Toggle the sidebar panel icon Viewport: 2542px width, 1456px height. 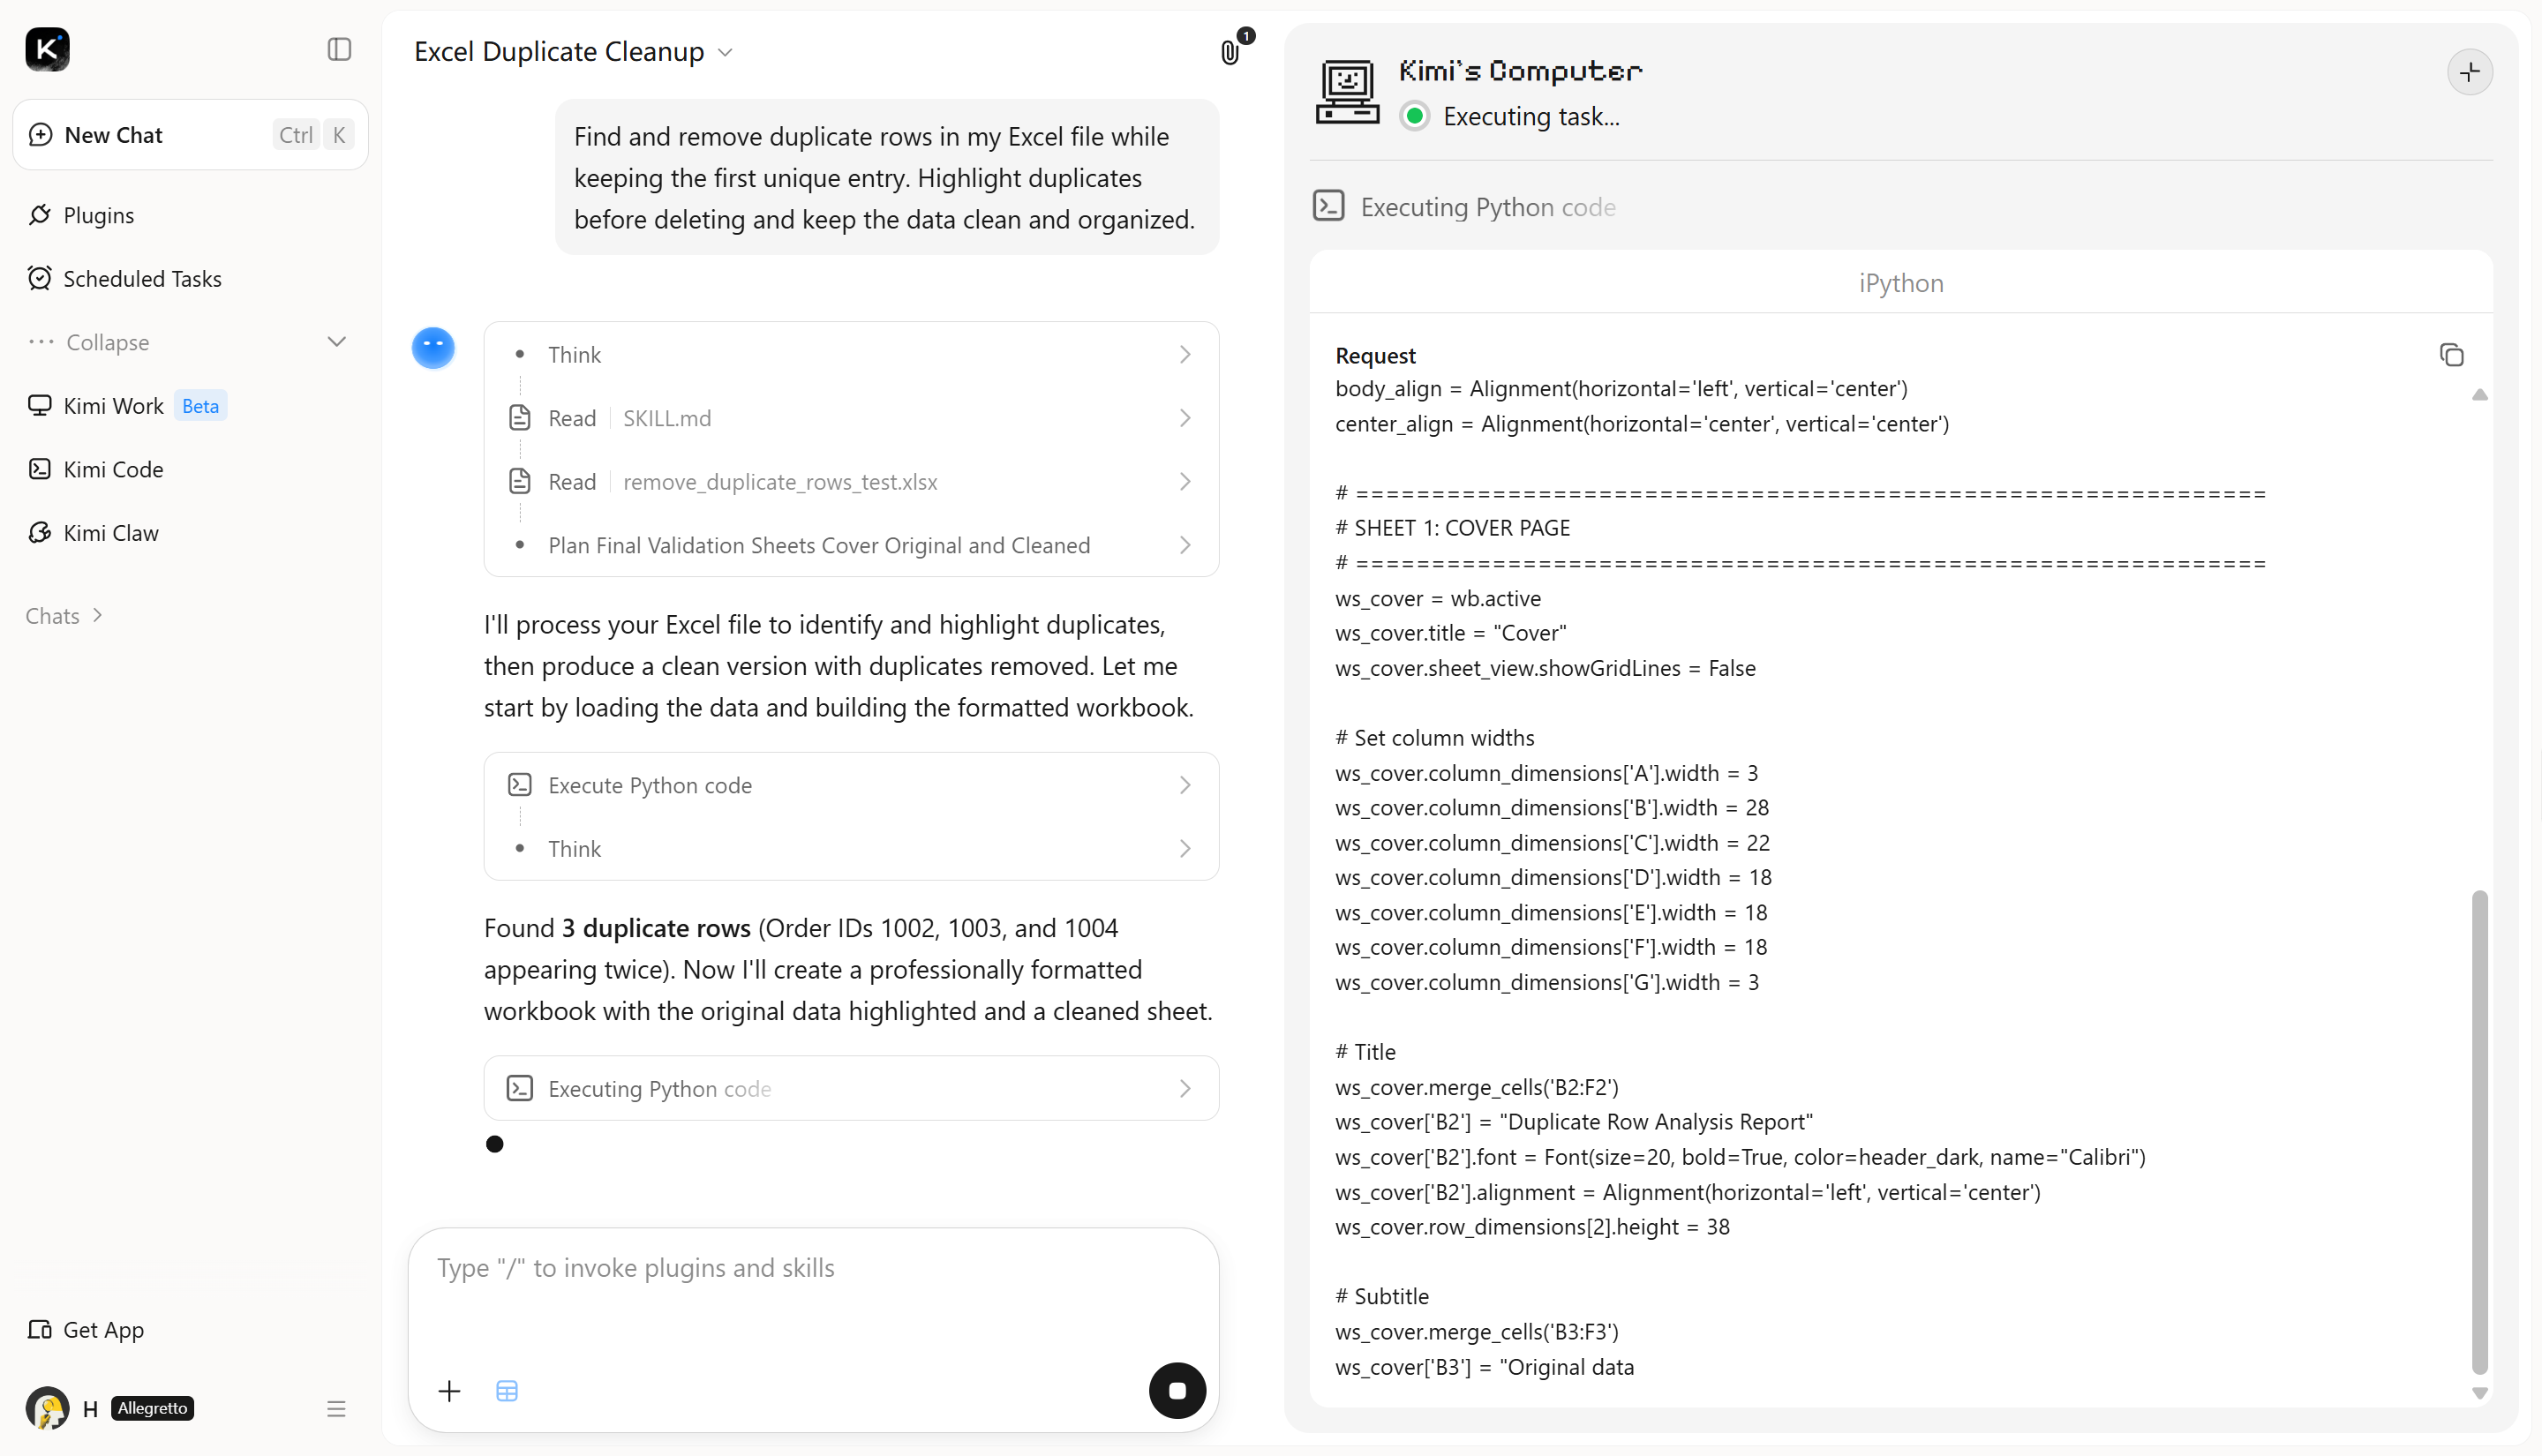tap(339, 49)
